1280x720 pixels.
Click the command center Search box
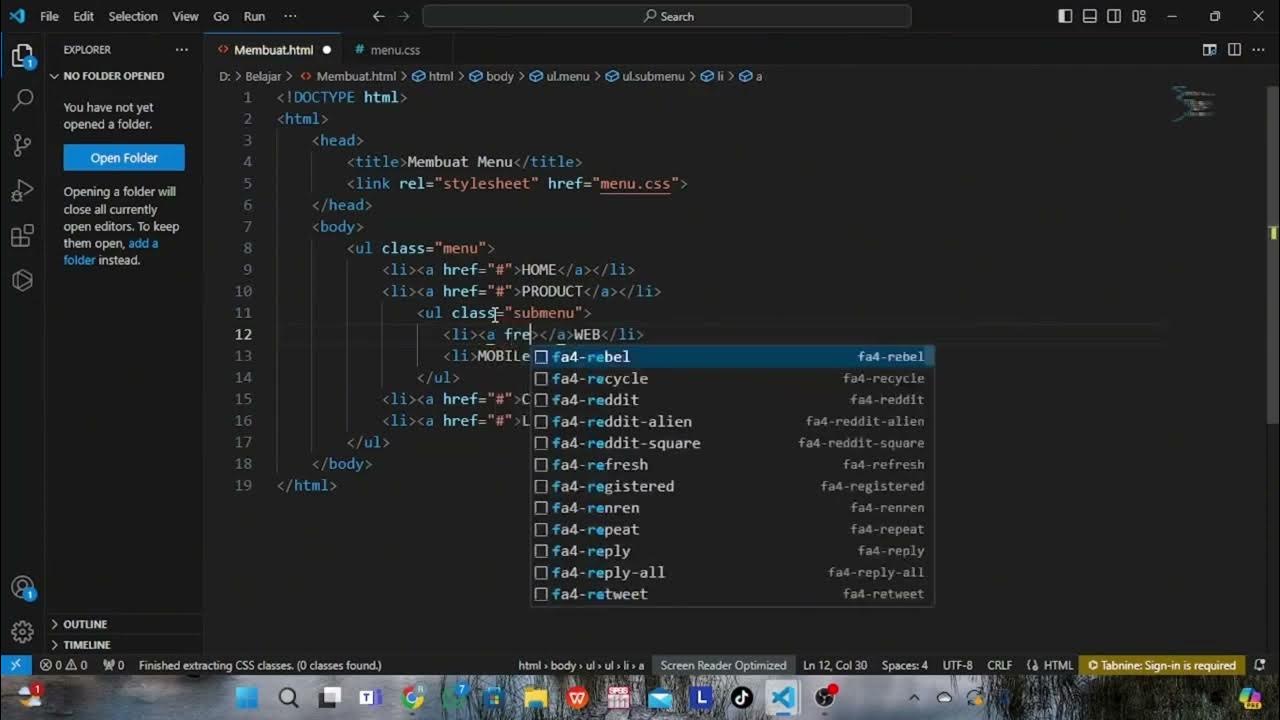(x=667, y=16)
